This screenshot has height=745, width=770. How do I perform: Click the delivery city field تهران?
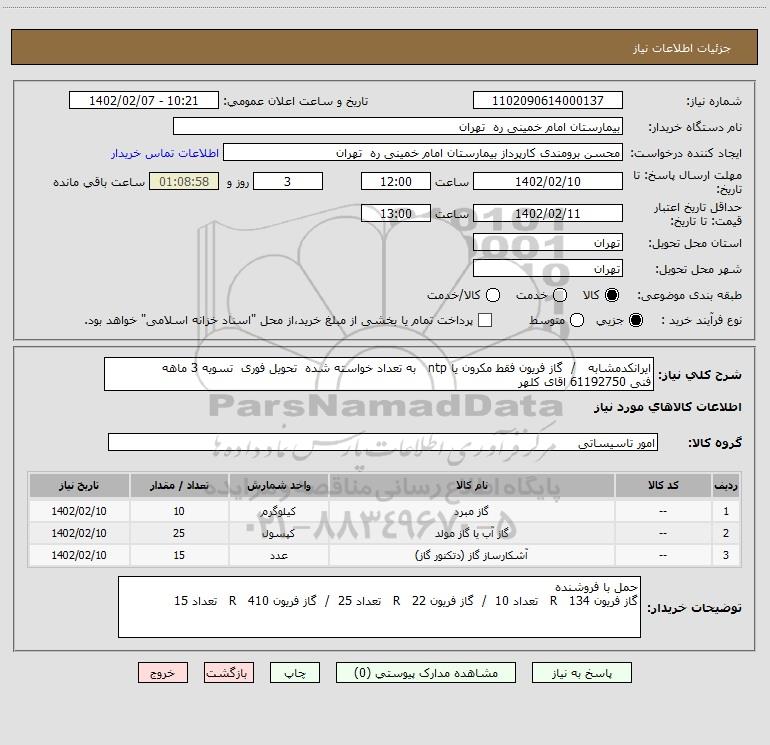pyautogui.click(x=548, y=269)
